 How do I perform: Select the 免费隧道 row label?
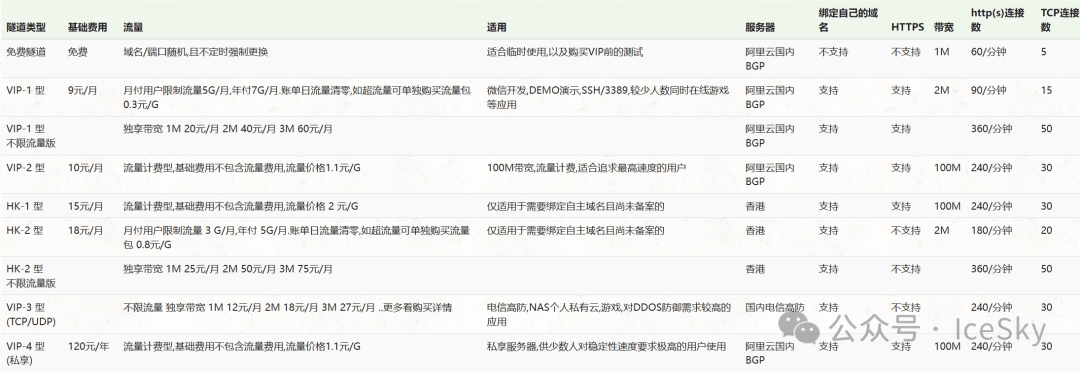(26, 52)
